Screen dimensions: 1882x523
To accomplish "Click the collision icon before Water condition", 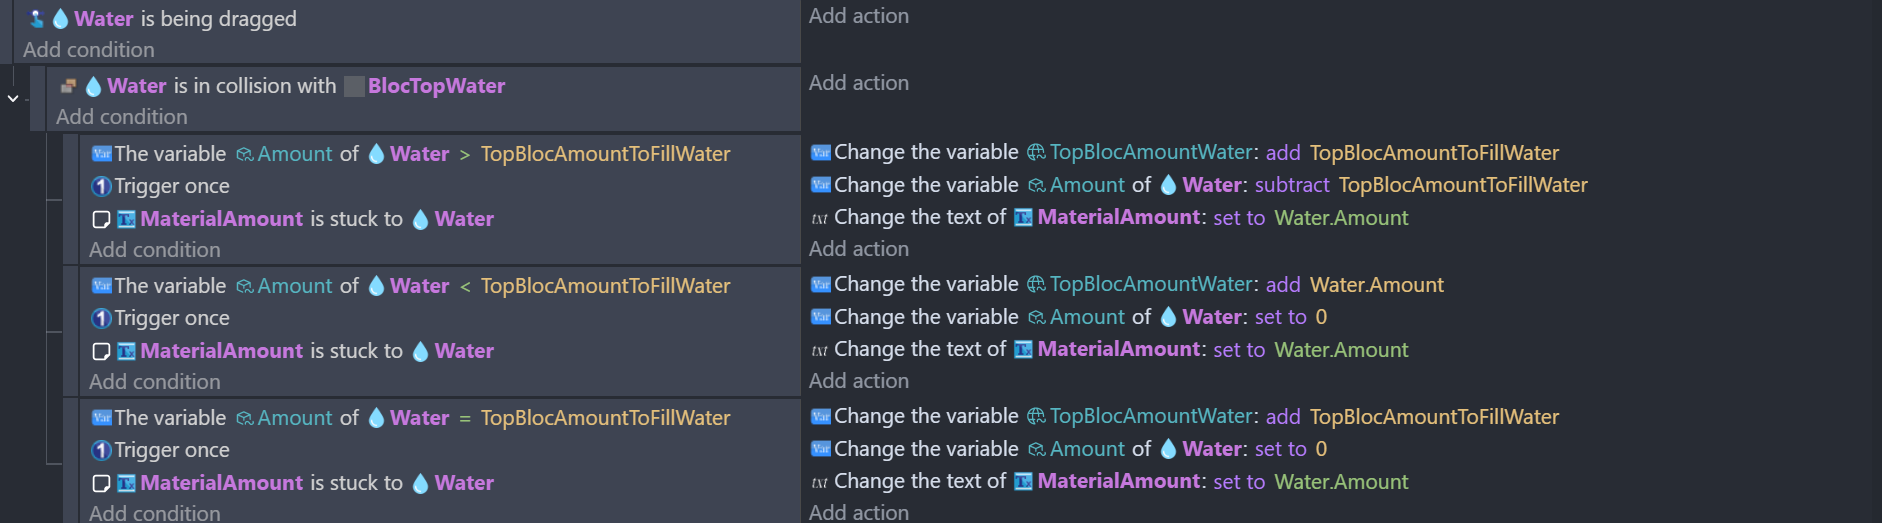I will coord(69,86).
